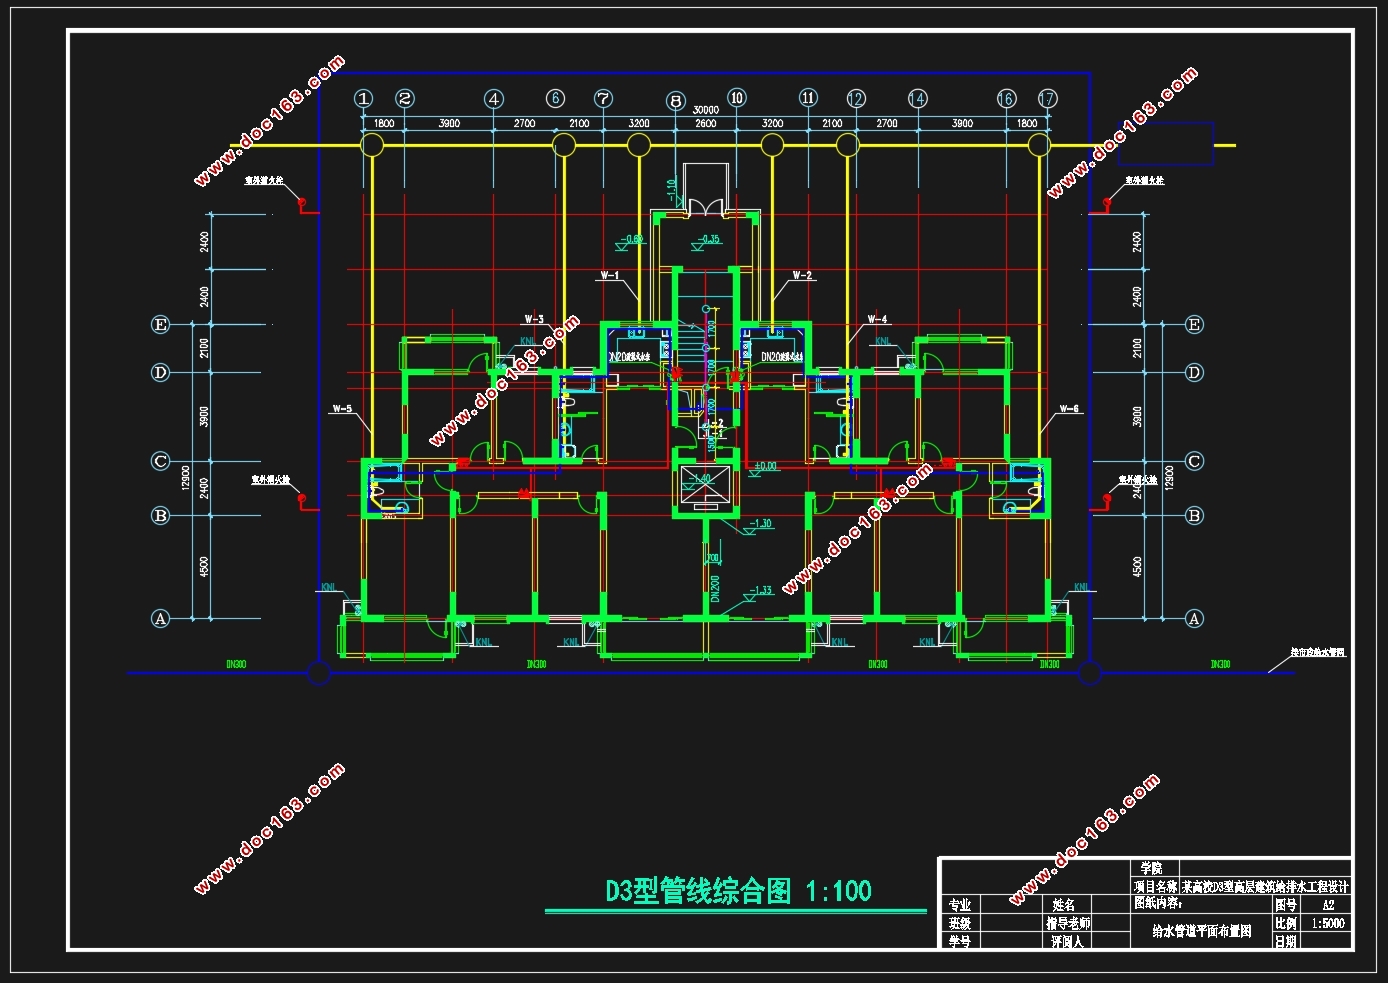Click the elevation mark "-0.35"

[x=709, y=239]
